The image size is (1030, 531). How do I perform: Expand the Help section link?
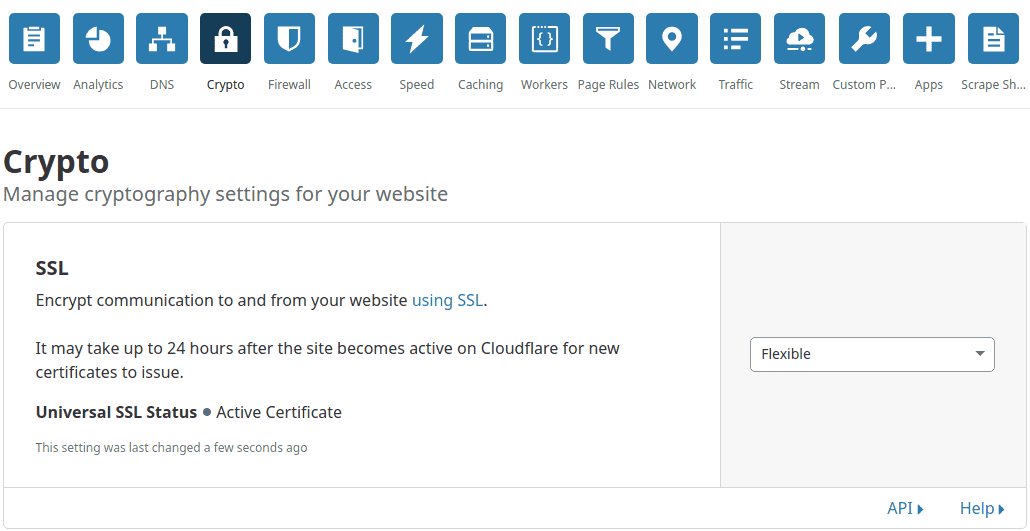[982, 508]
